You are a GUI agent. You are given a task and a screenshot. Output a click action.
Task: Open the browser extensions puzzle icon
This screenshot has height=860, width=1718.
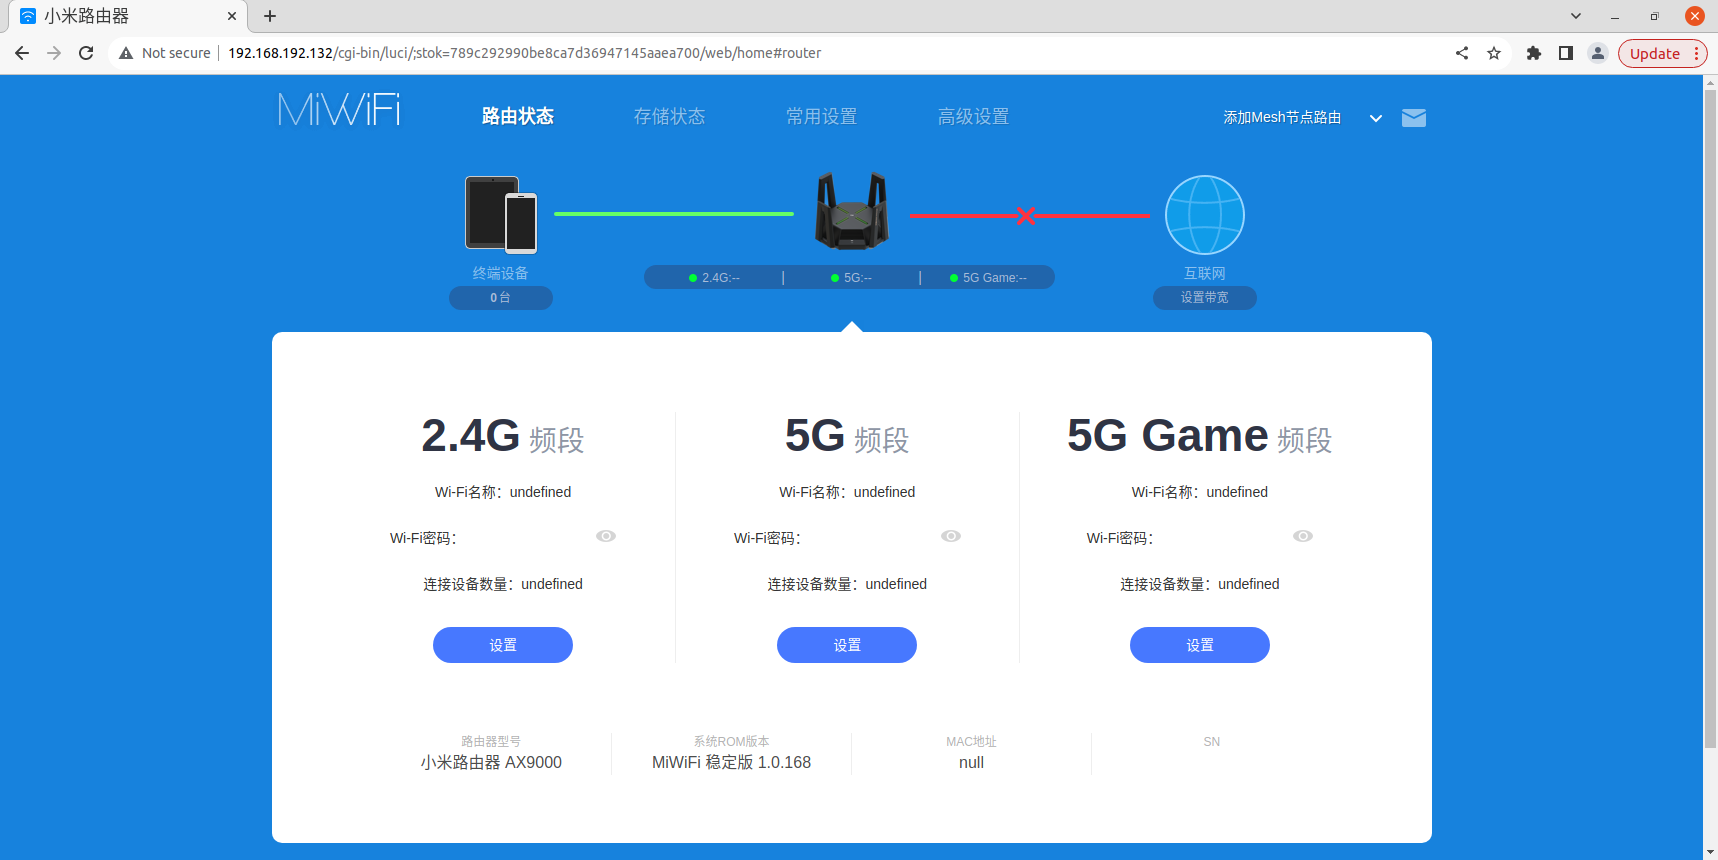[x=1534, y=53]
